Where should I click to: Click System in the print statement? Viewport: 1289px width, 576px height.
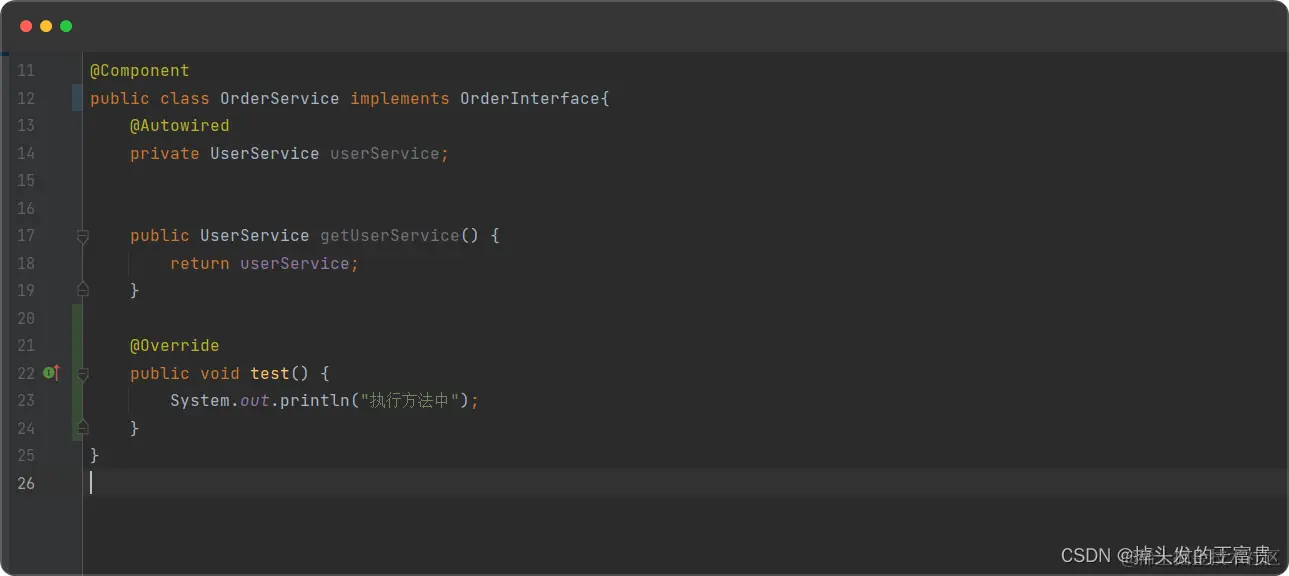click(x=200, y=401)
